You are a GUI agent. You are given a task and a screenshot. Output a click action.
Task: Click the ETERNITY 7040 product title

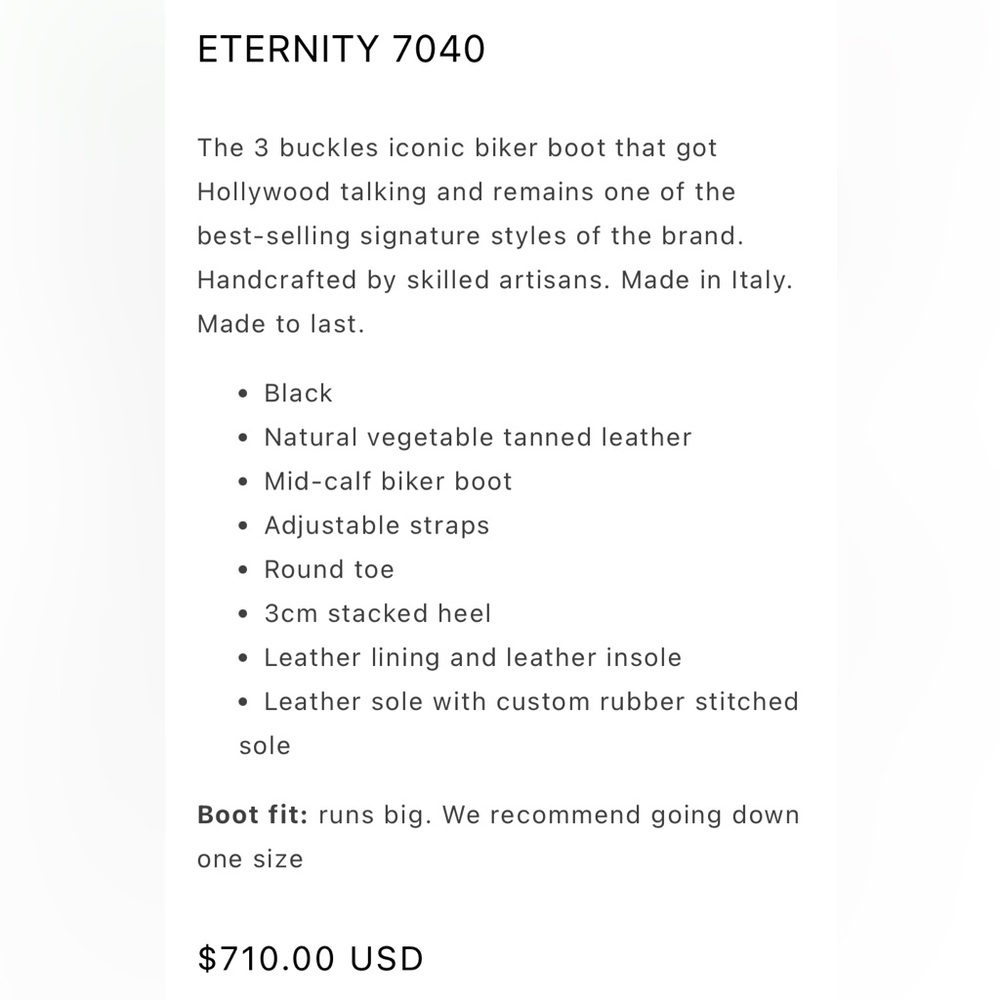[x=341, y=49]
